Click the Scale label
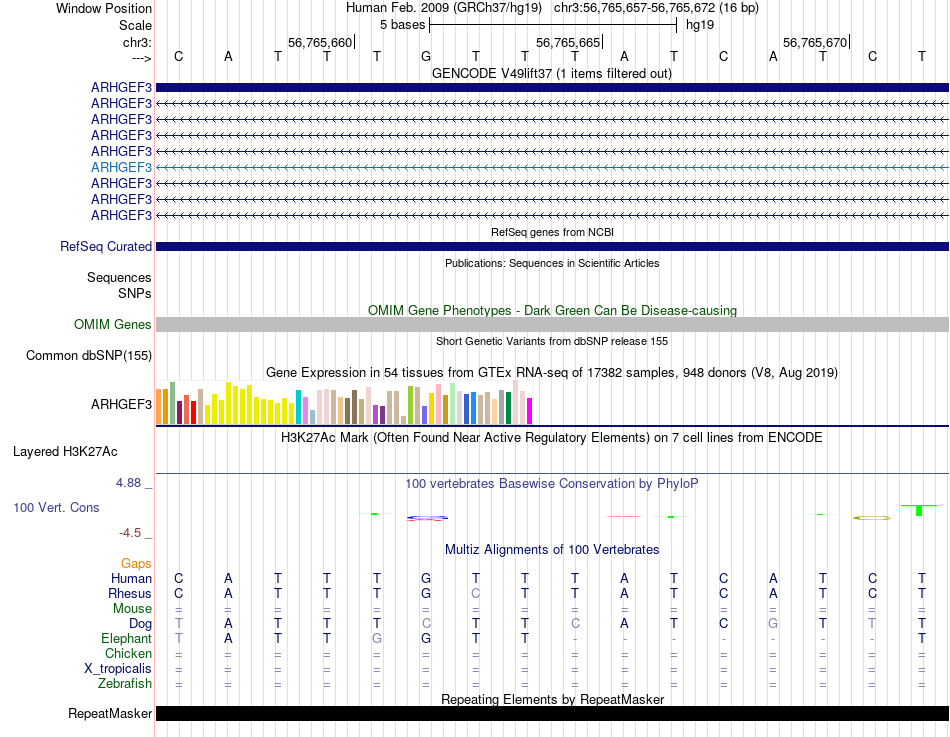950x737 pixels. coord(135,25)
